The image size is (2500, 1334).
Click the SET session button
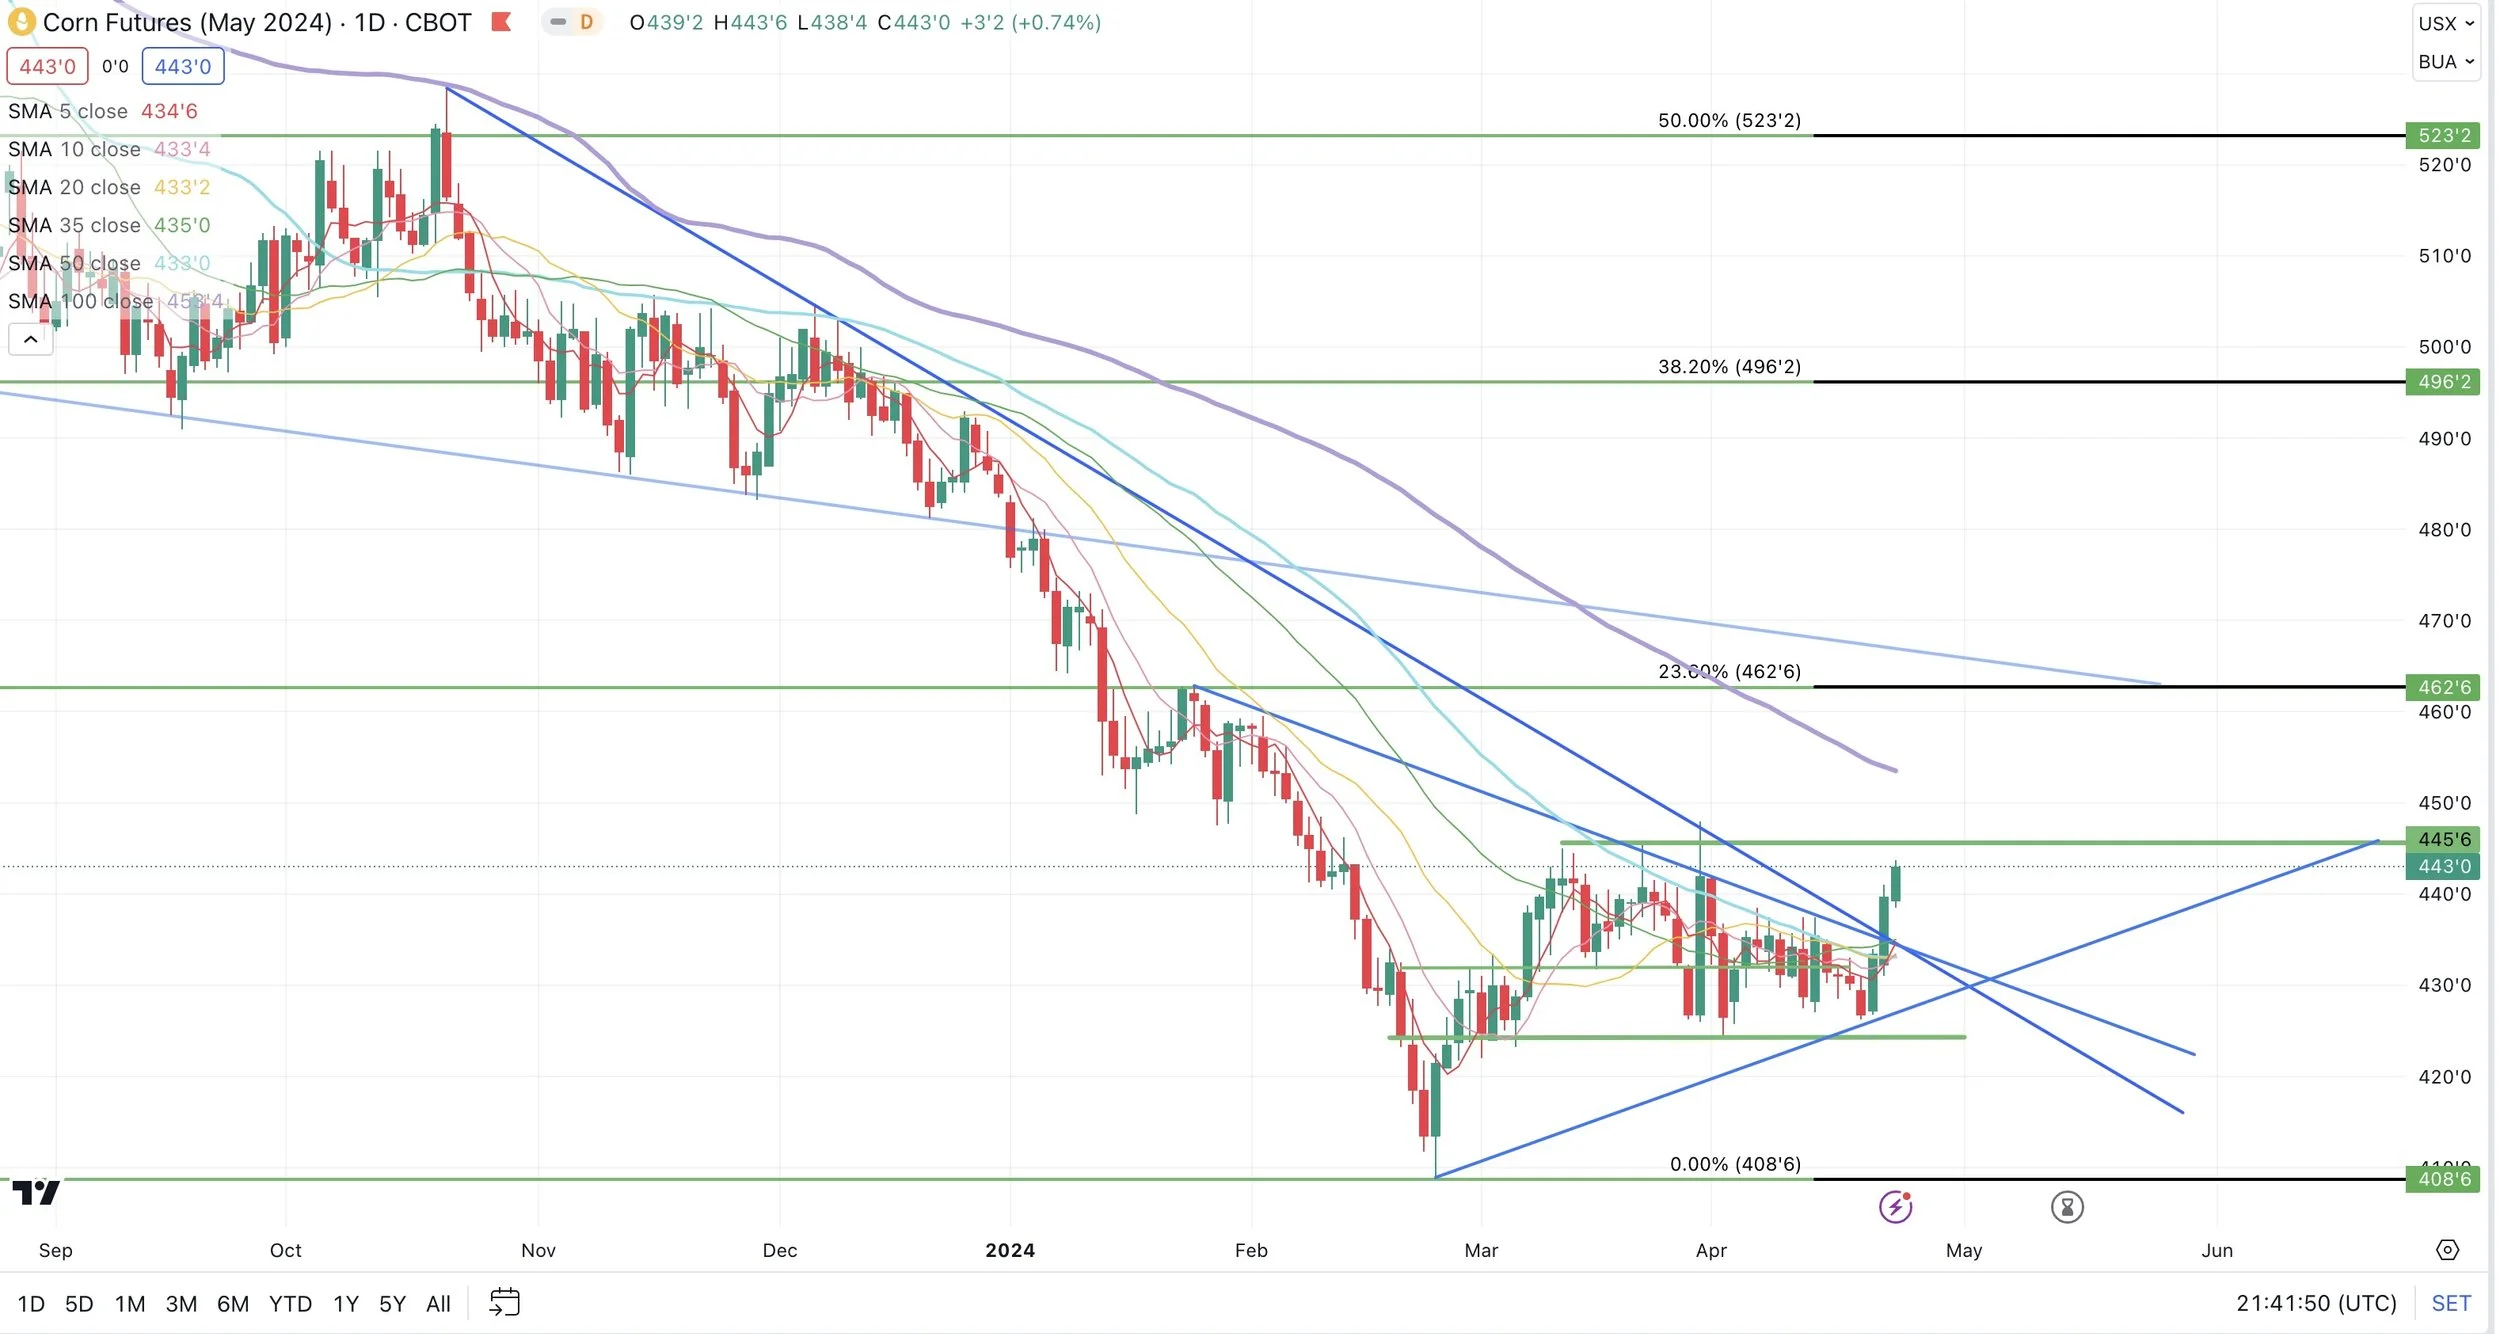pos(2450,1303)
